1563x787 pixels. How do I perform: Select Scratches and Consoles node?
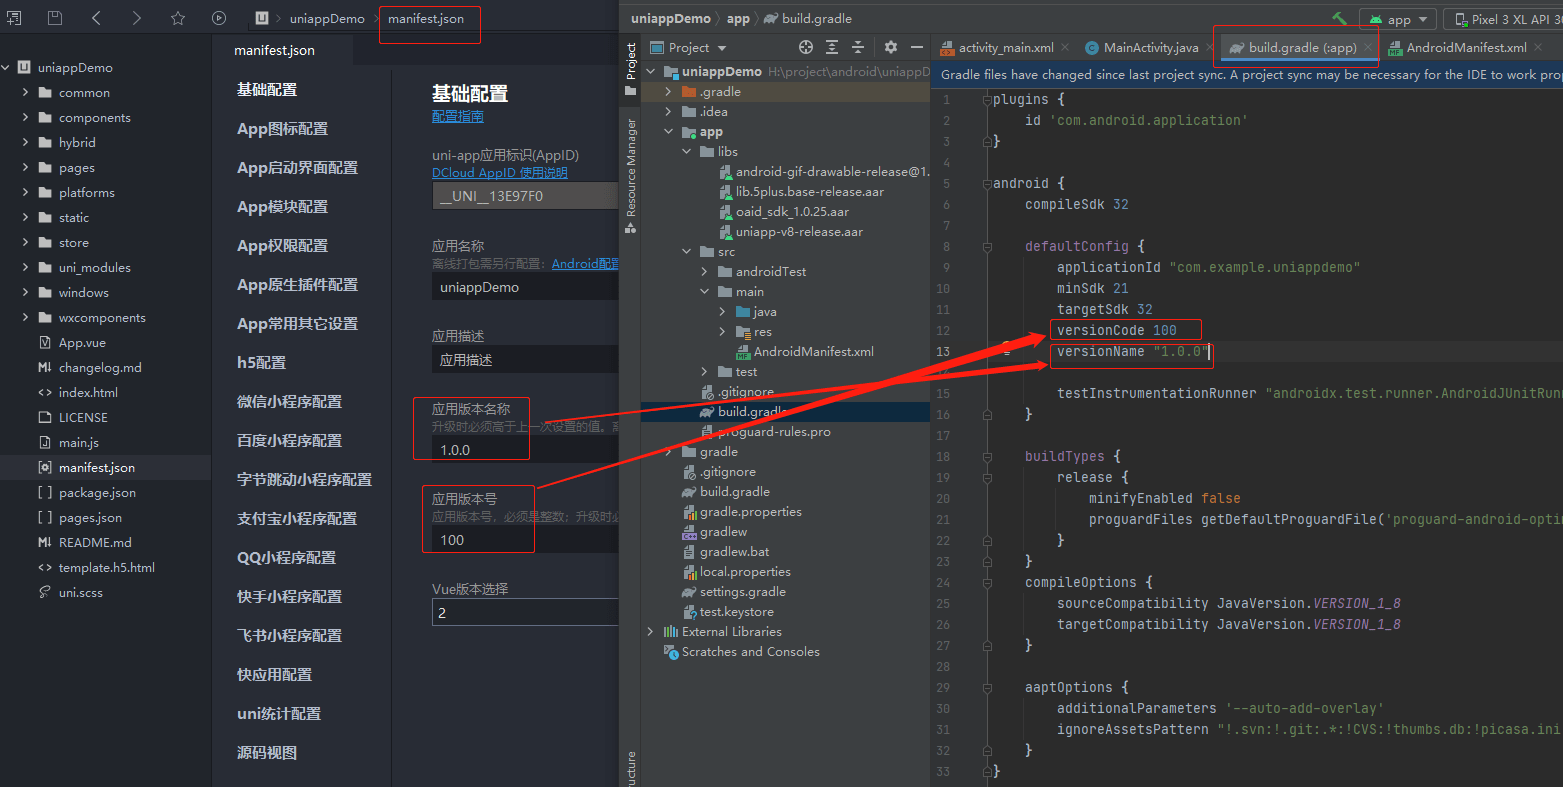[750, 651]
